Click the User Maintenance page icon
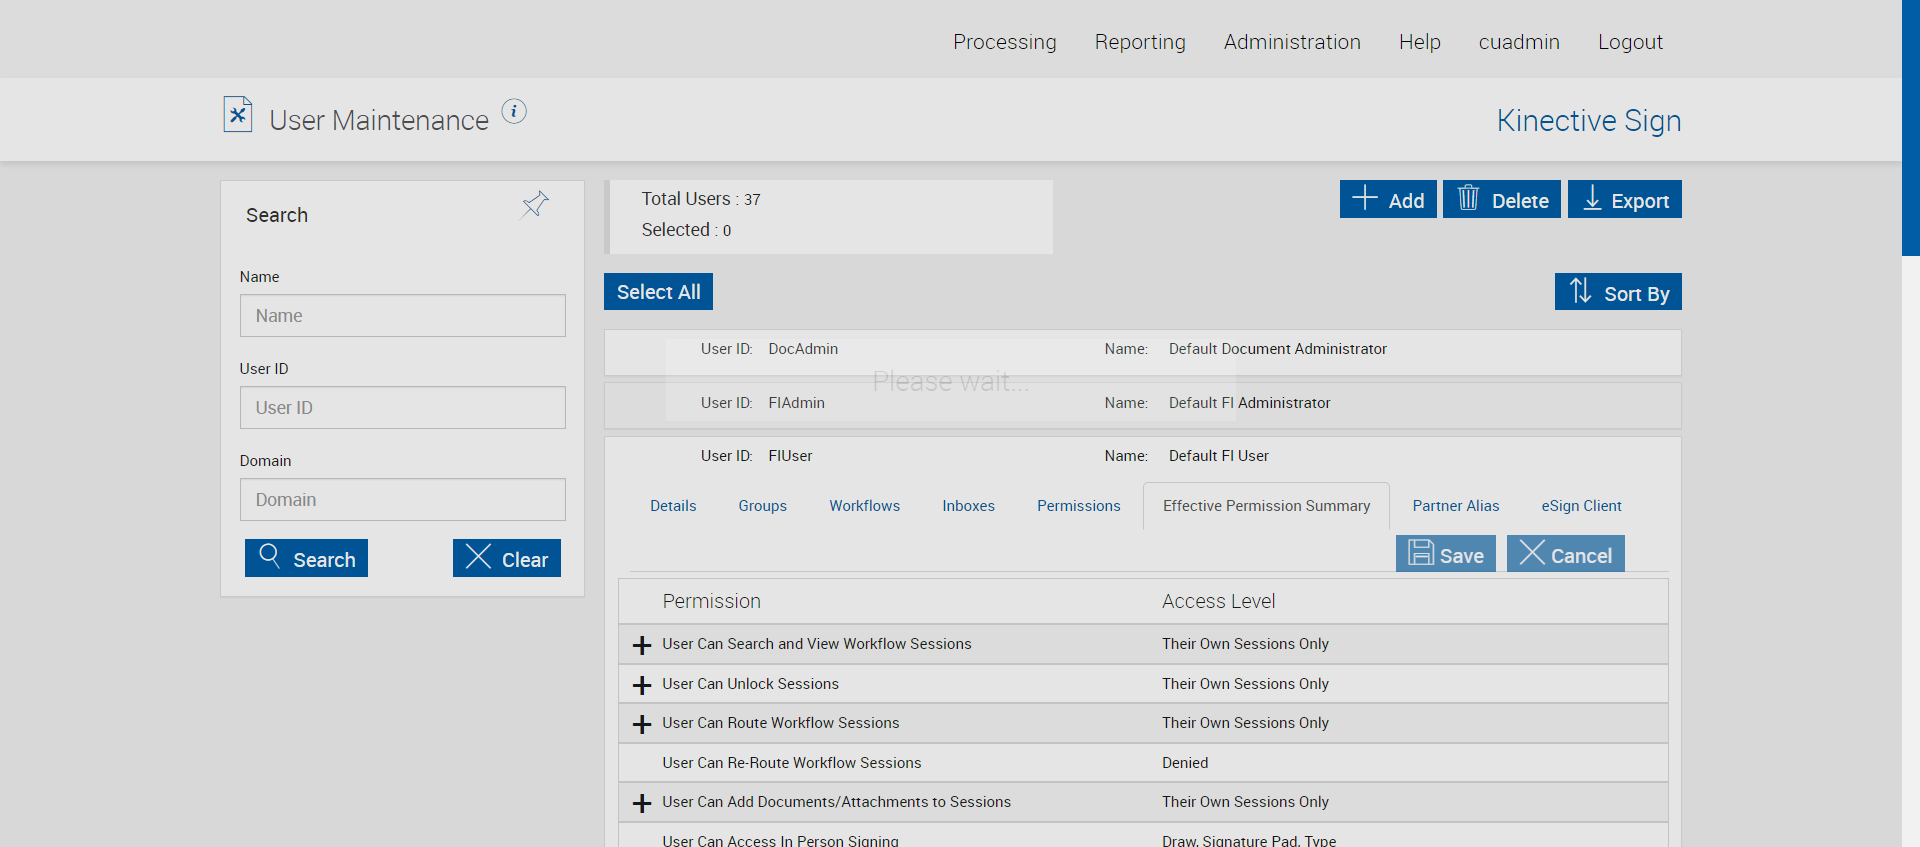Image resolution: width=1920 pixels, height=847 pixels. point(237,115)
